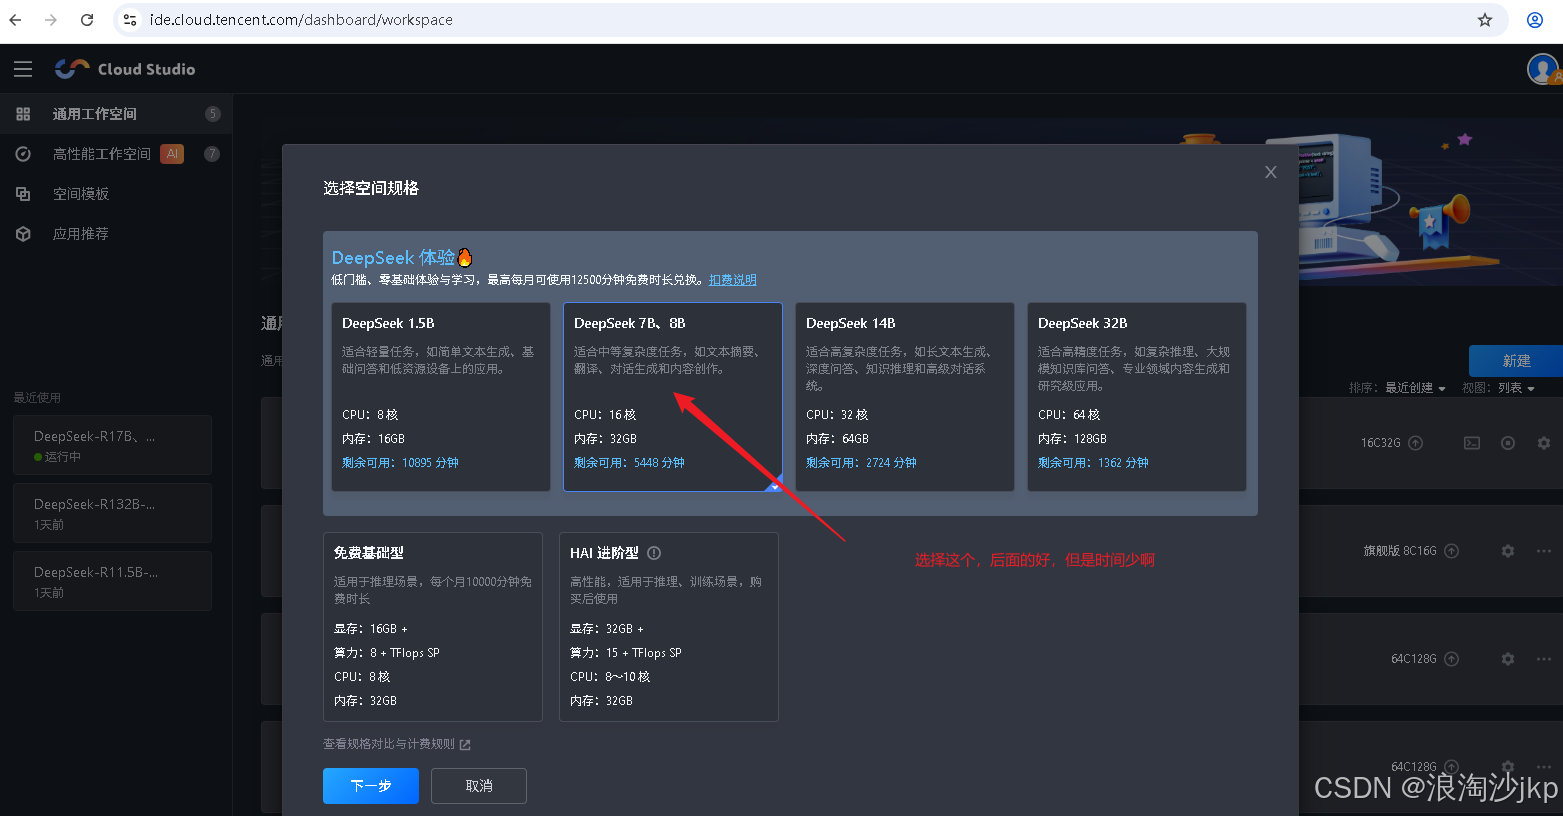Open 空间模板 in the sidebar

point(116,194)
